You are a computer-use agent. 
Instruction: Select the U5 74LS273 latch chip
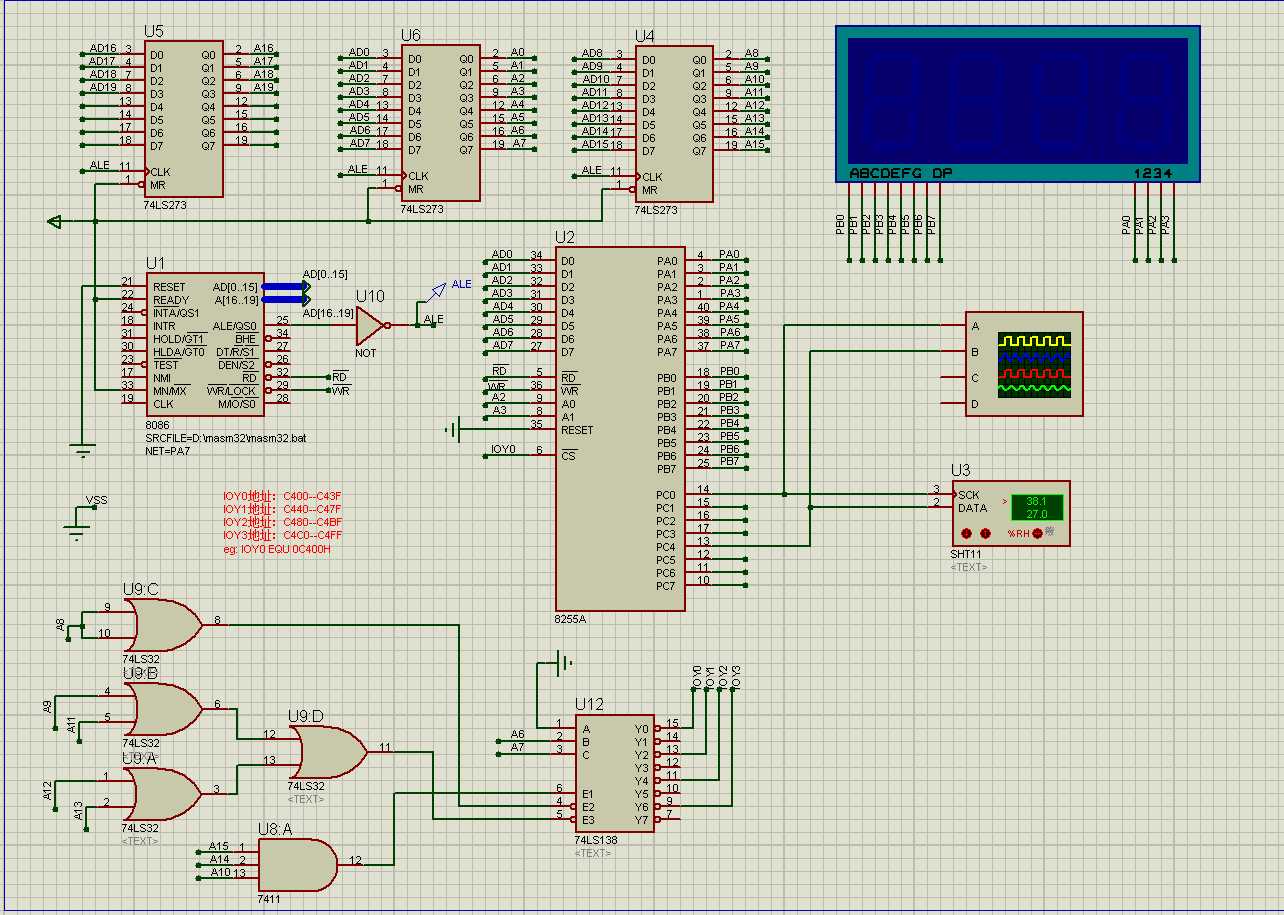(x=183, y=119)
